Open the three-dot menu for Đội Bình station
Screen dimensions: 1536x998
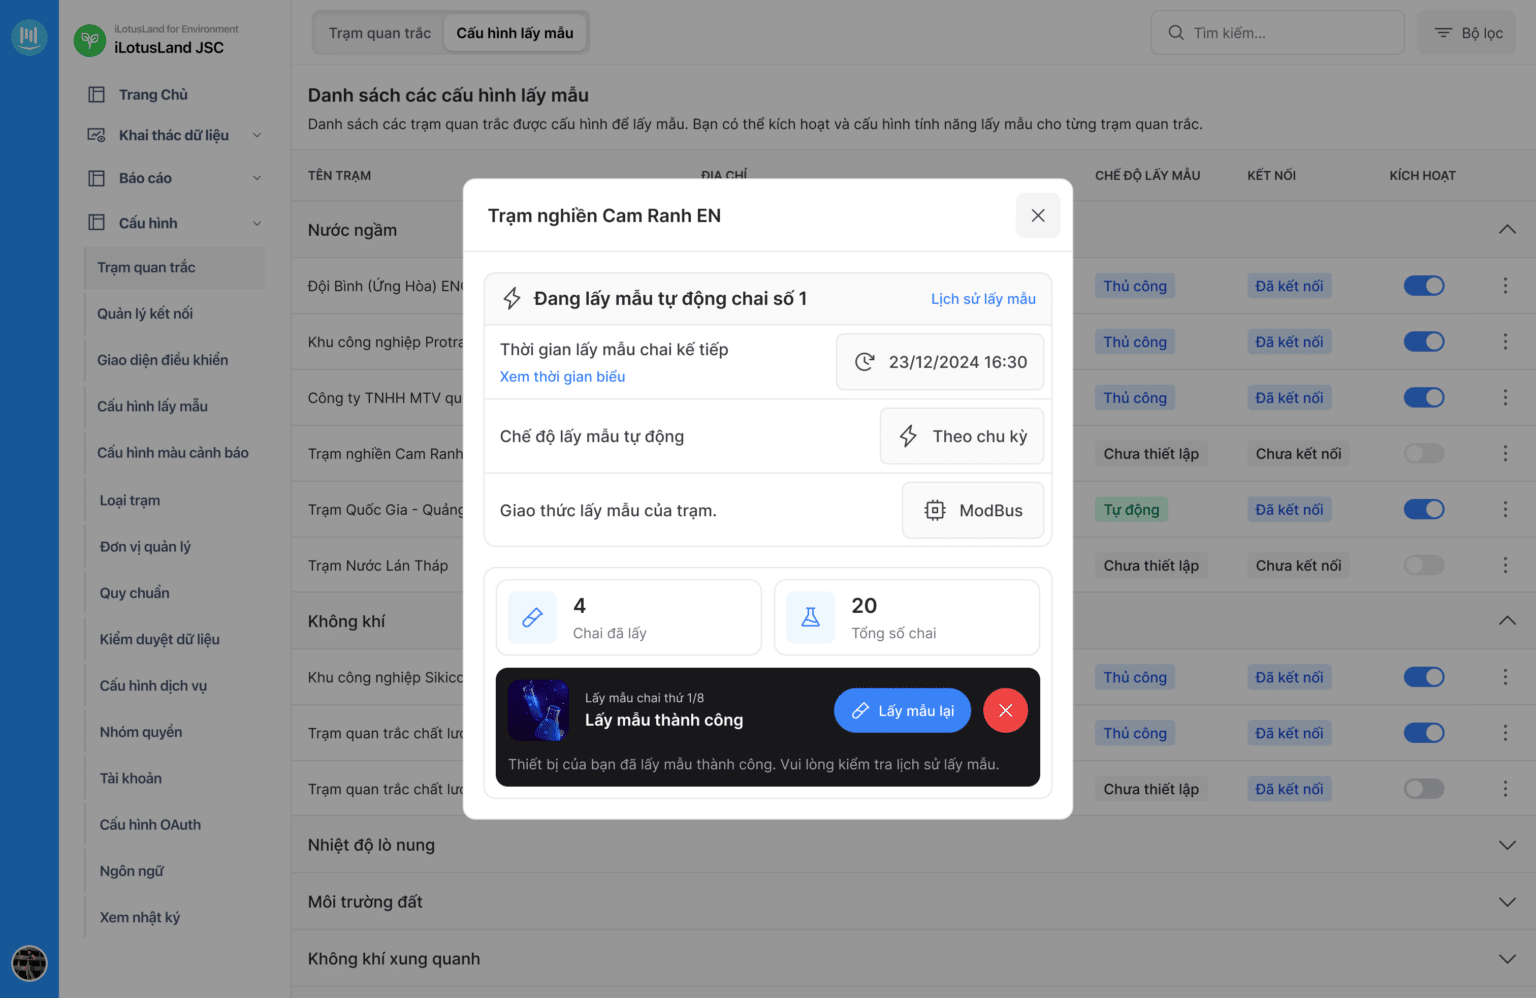(1505, 286)
